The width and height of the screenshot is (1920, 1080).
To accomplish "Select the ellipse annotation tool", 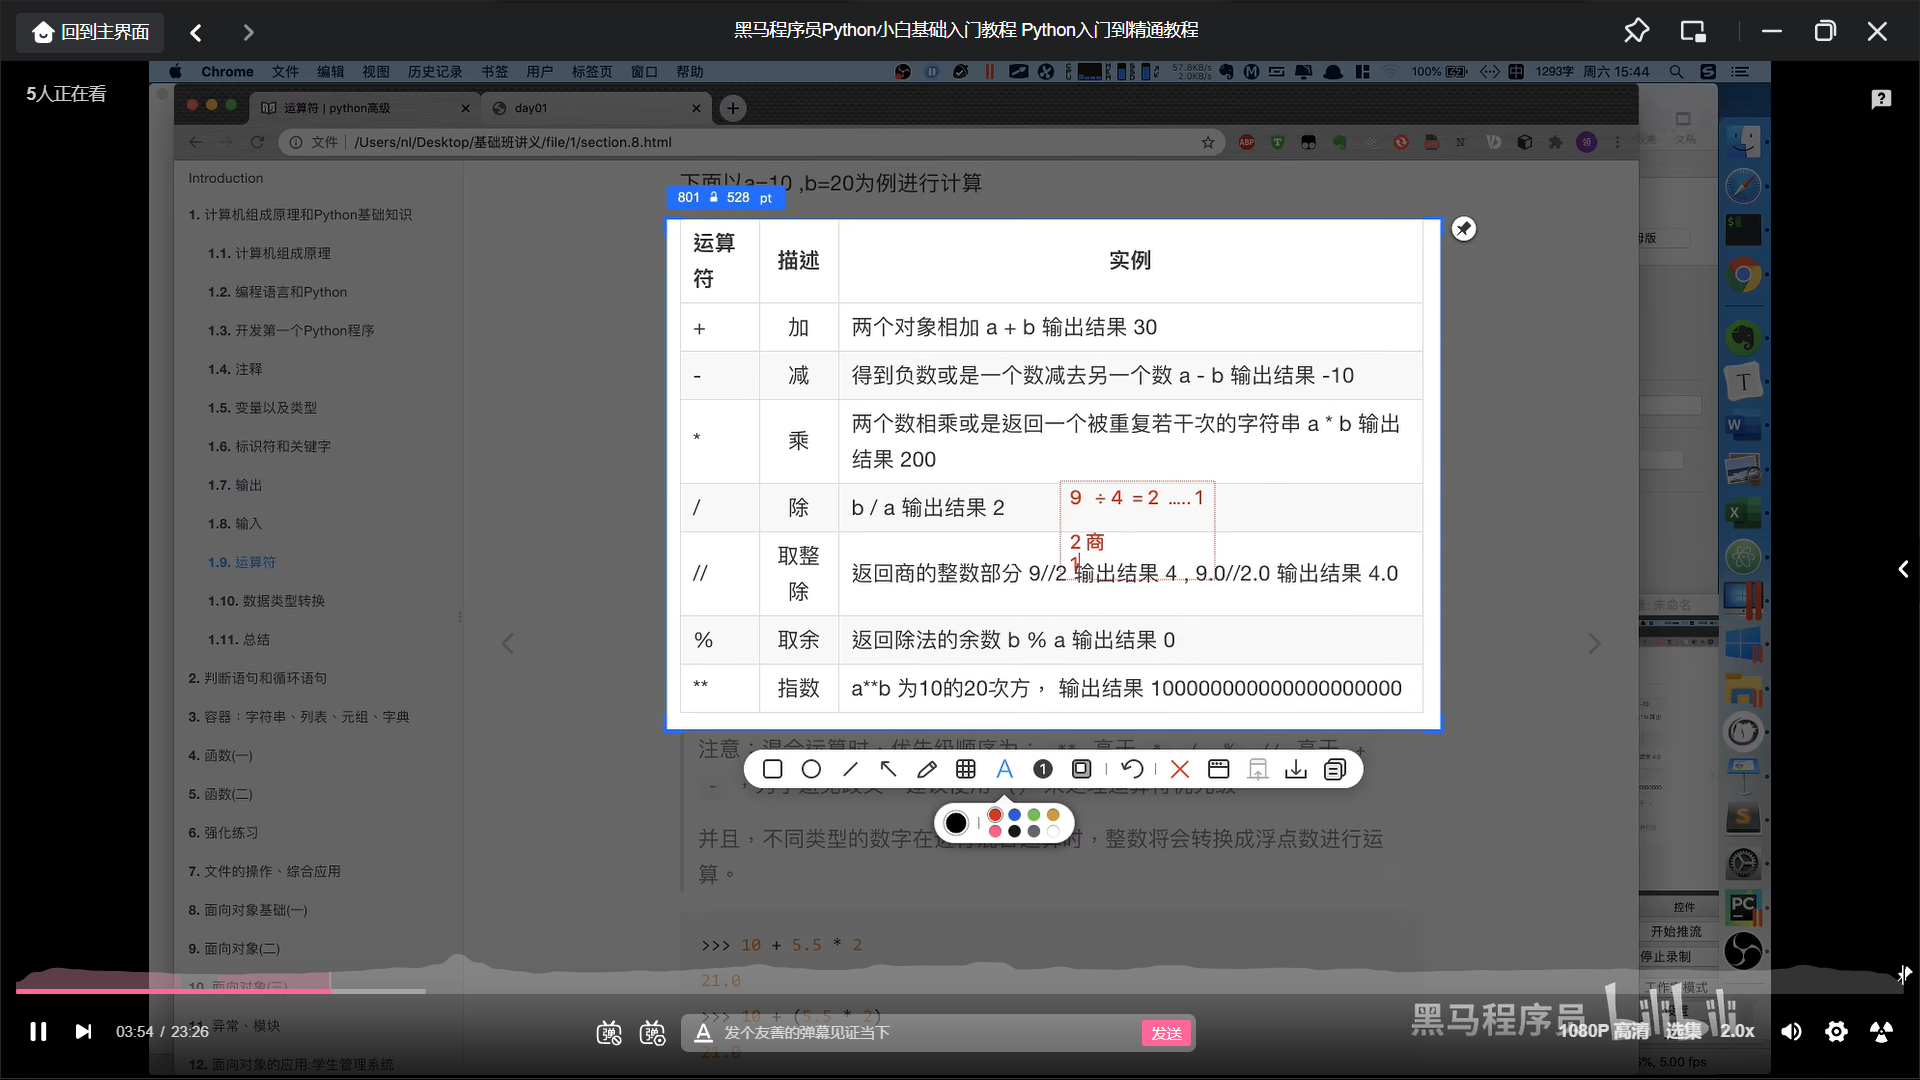I will [811, 769].
